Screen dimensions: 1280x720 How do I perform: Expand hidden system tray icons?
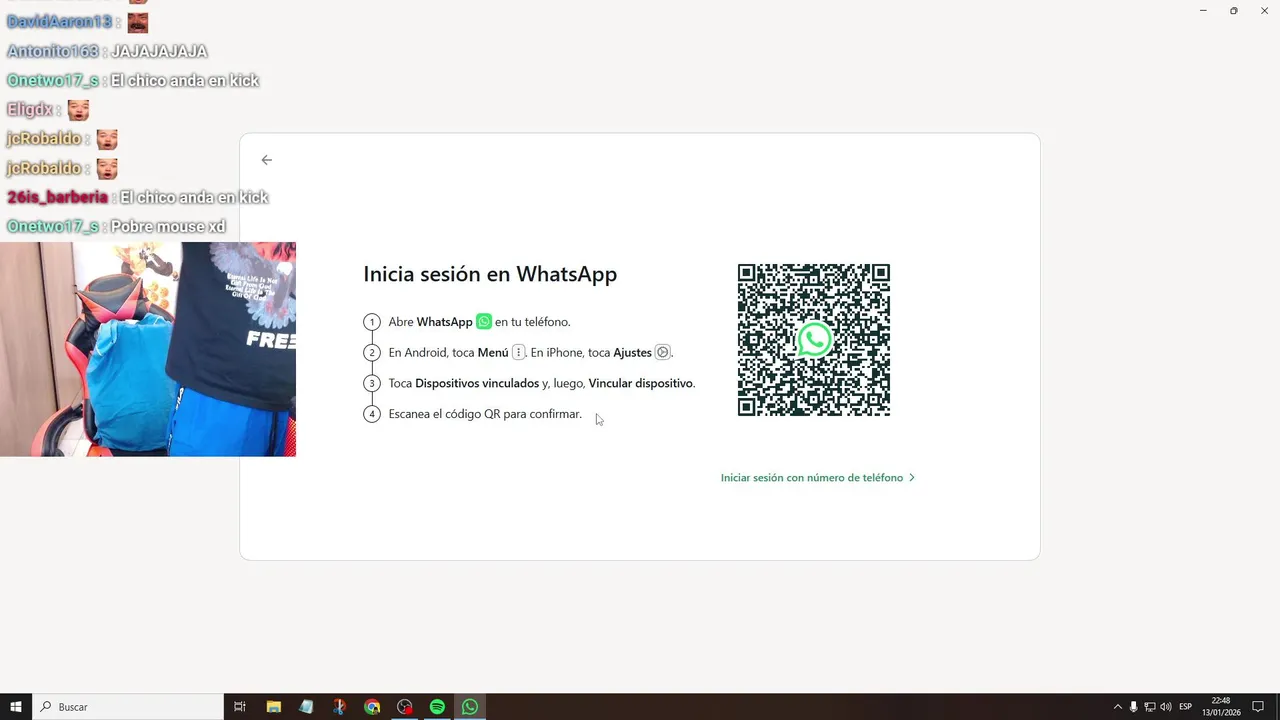pos(1118,707)
